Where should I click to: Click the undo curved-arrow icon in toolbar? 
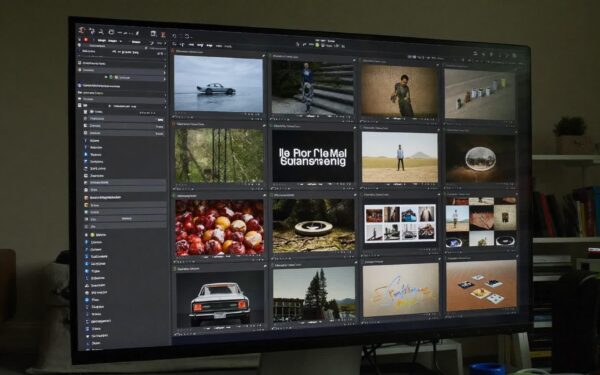pos(174,36)
